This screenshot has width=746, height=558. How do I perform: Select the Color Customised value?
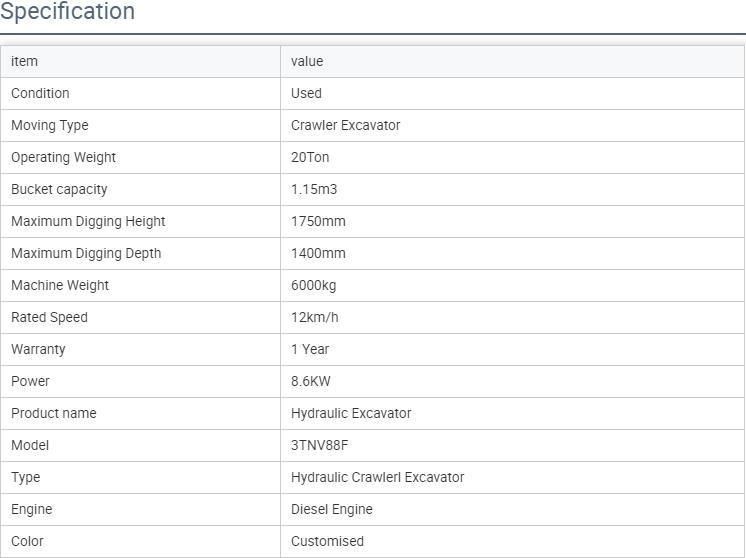[x=327, y=541]
